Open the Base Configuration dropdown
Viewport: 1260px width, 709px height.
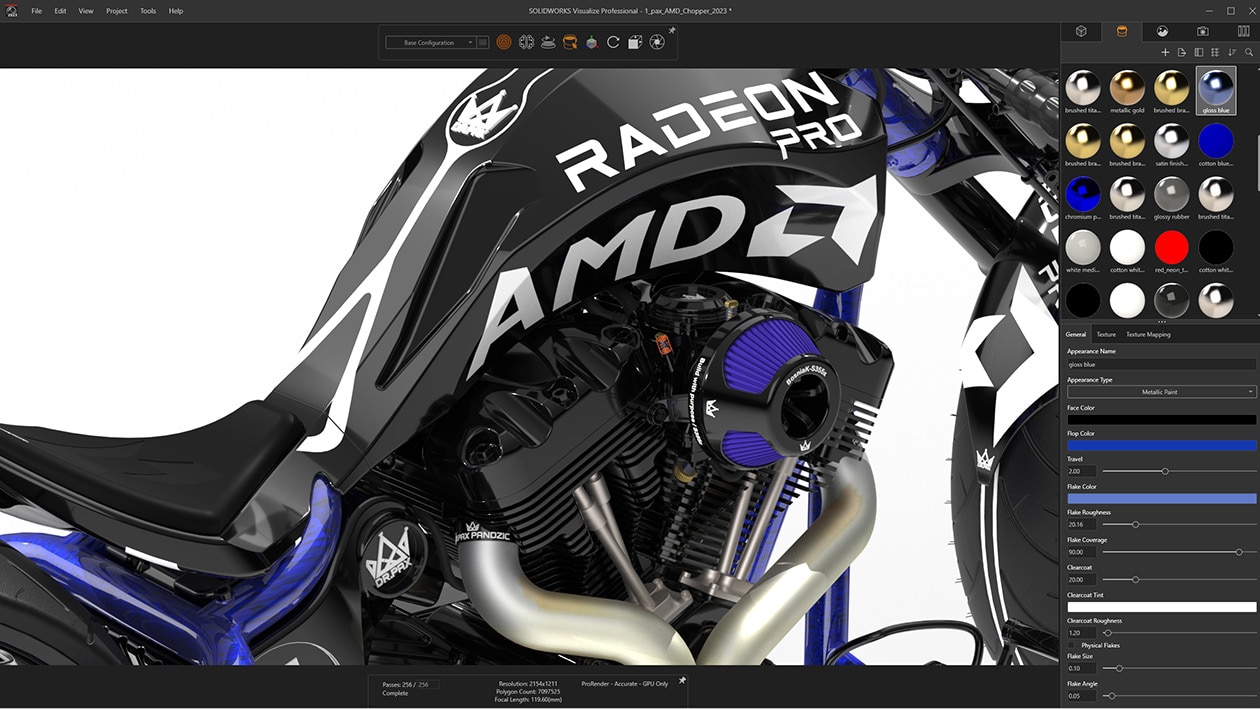coord(432,42)
